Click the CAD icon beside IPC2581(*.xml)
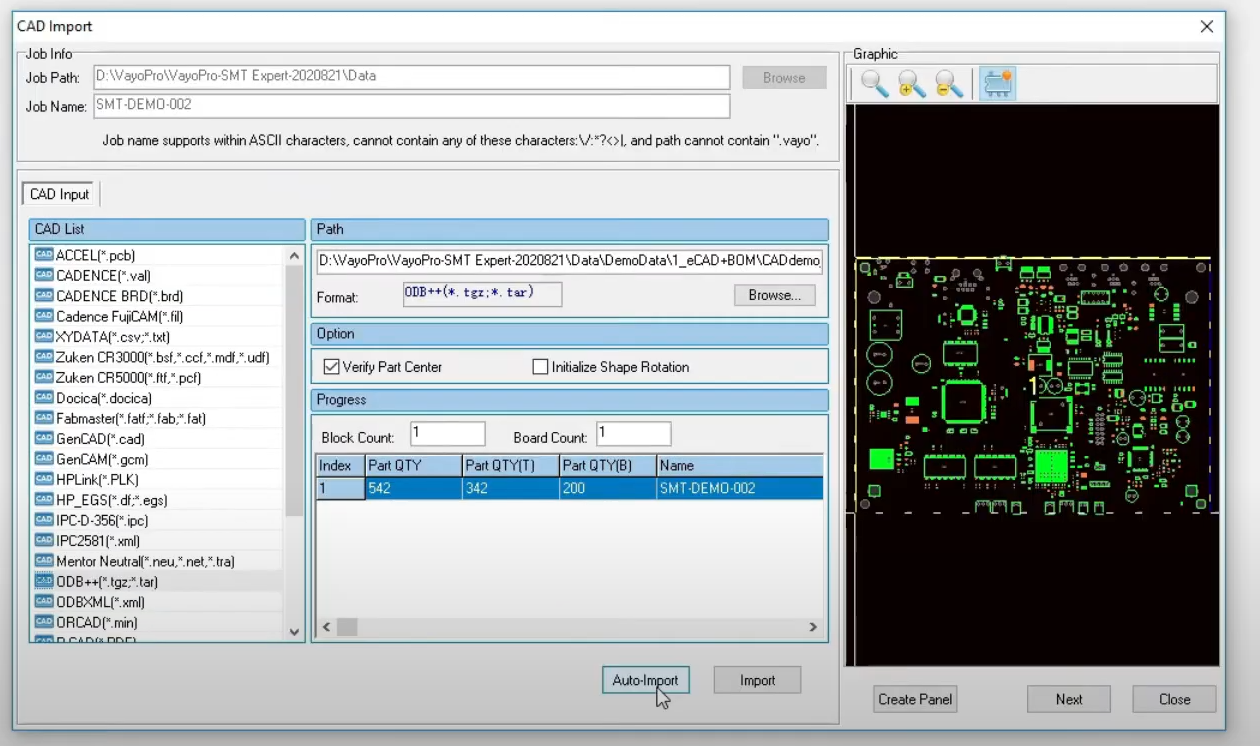Viewport: 1260px width, 746px height. (x=44, y=541)
